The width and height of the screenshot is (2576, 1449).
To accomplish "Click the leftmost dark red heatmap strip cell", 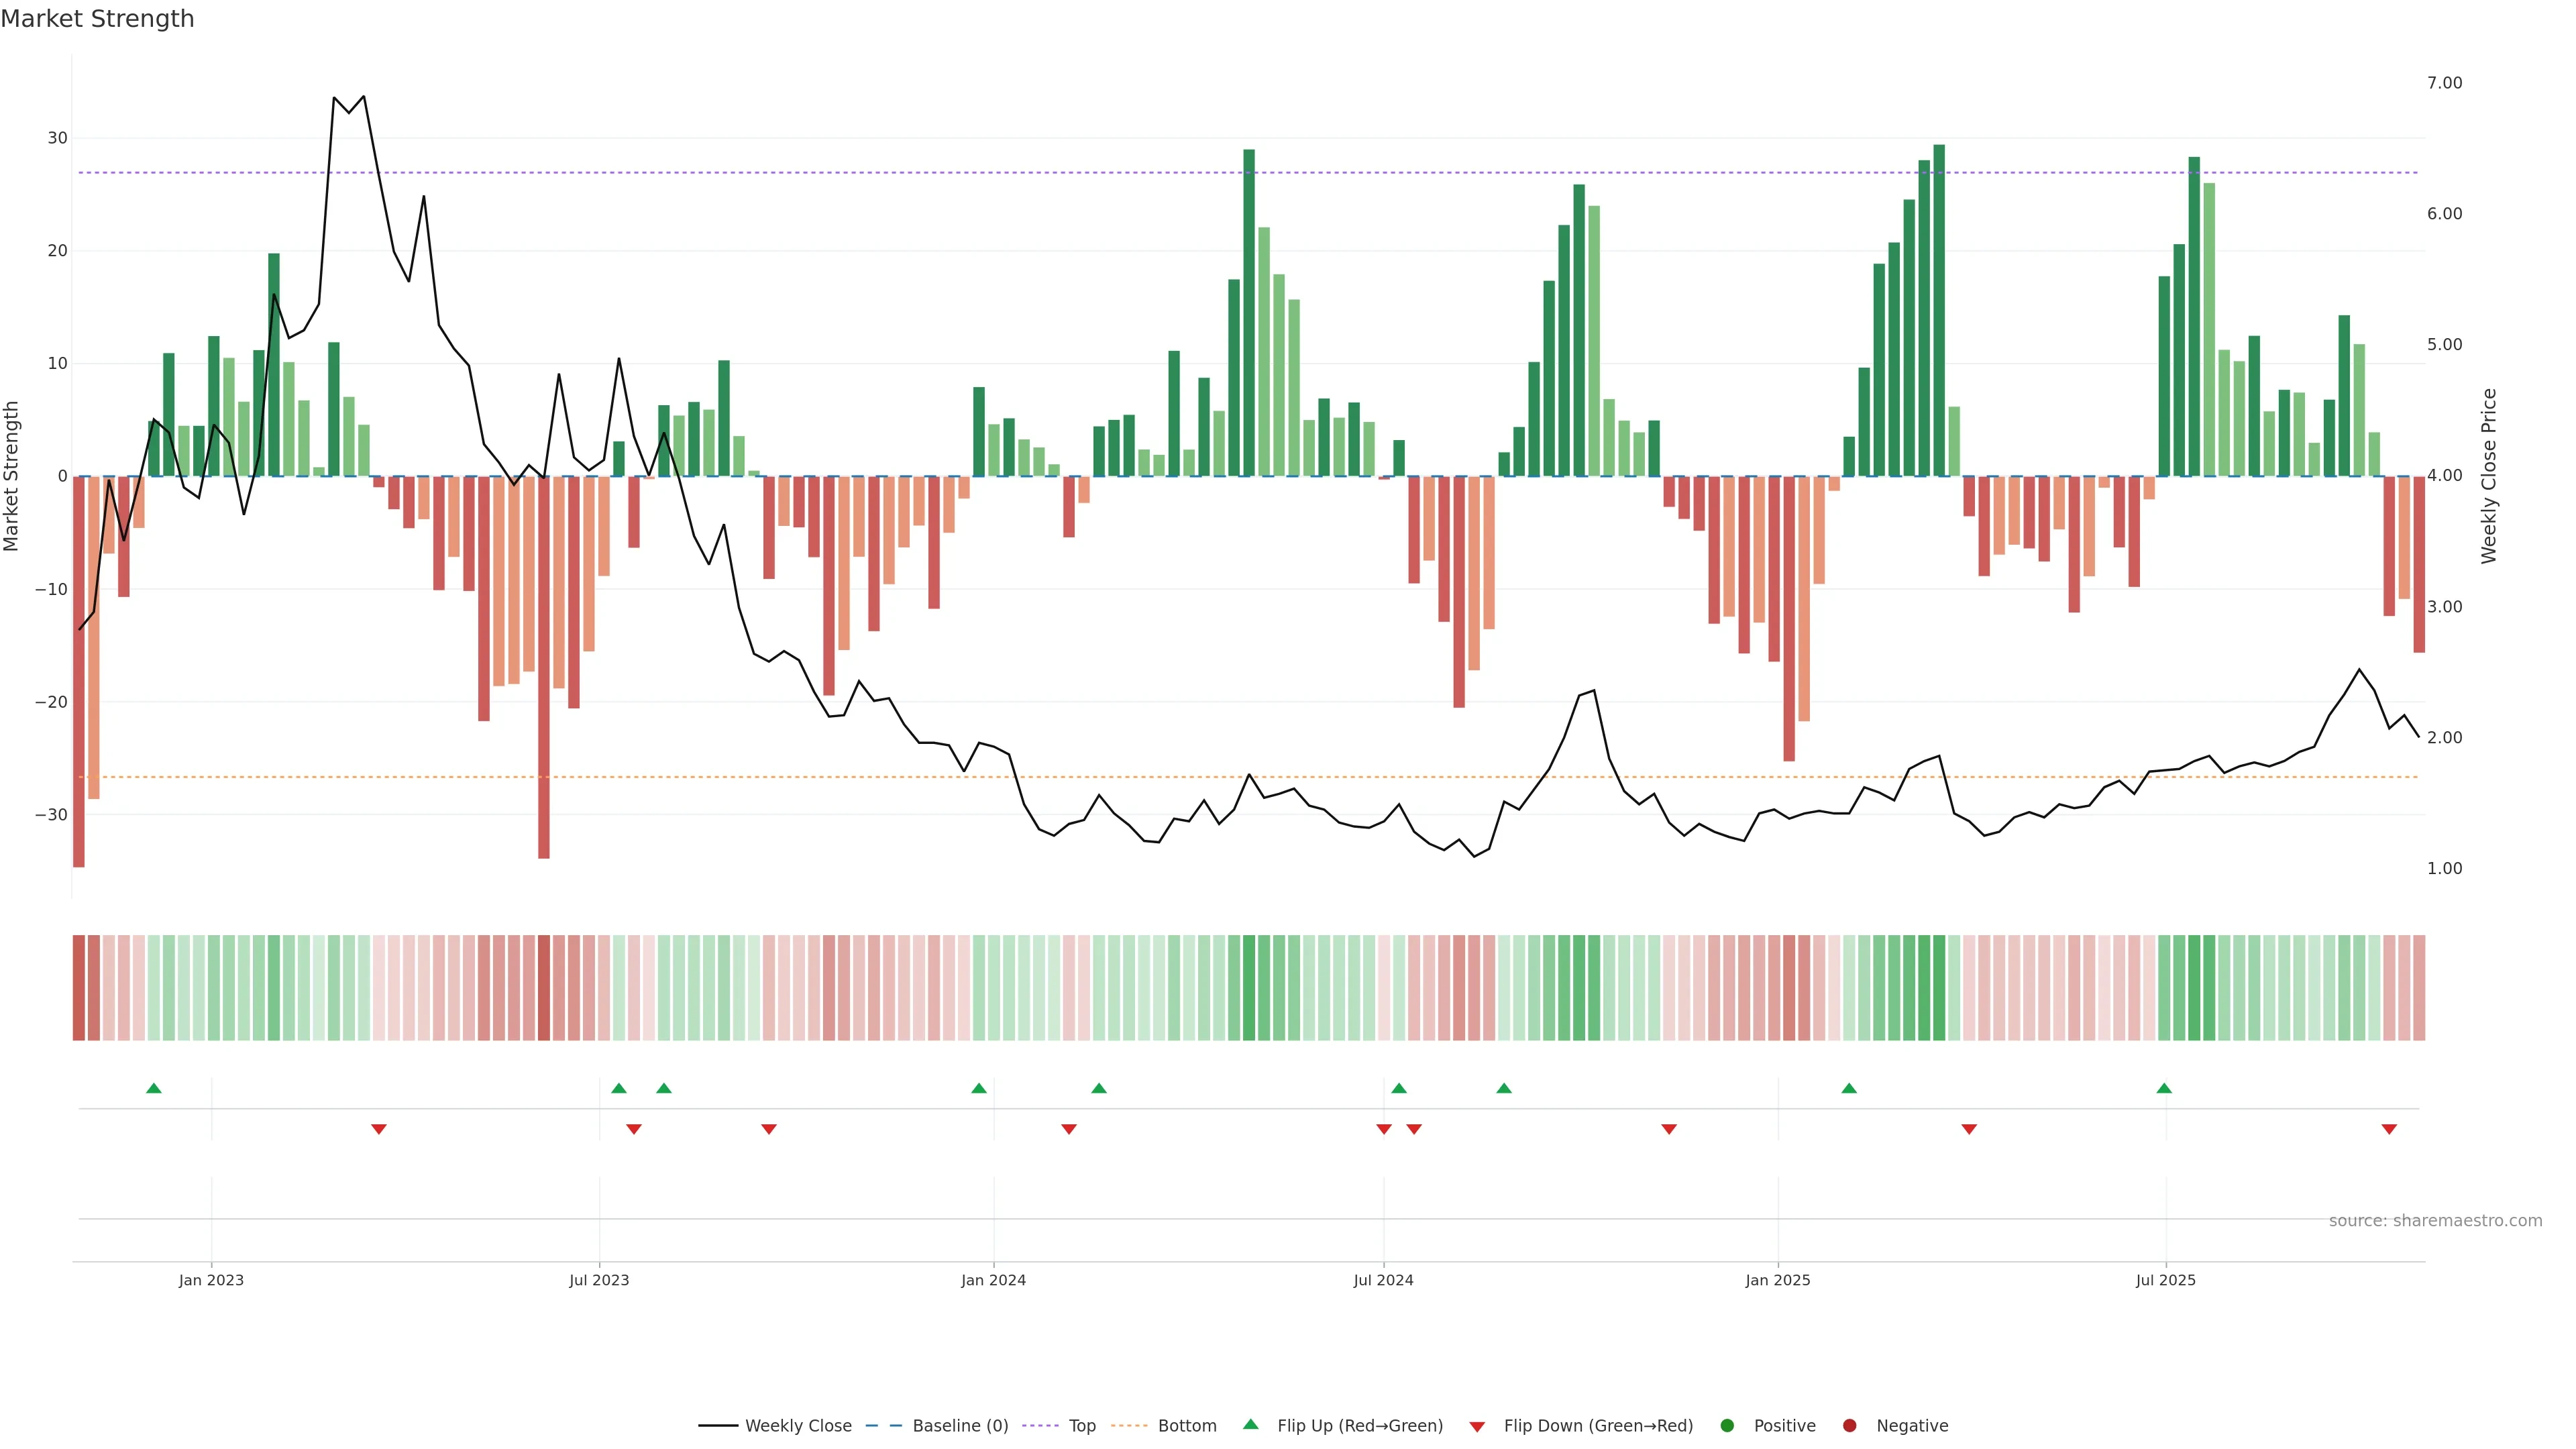I will (78, 988).
